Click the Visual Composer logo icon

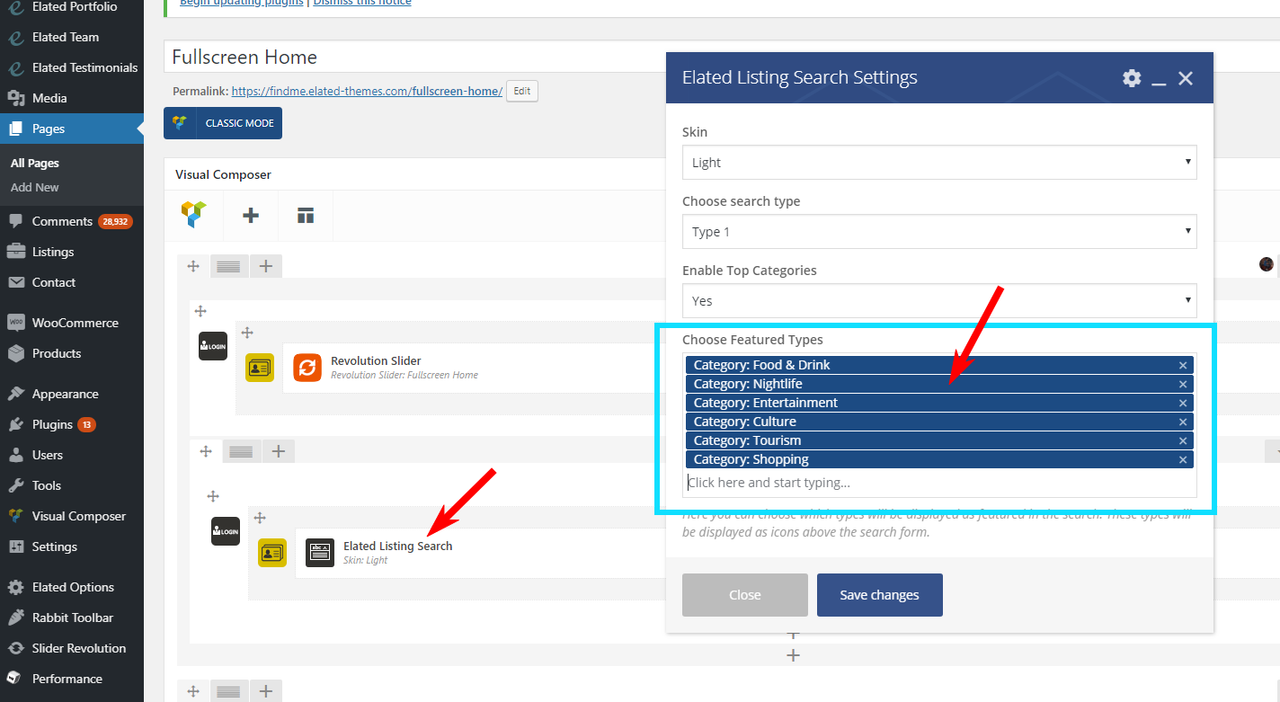(193, 214)
